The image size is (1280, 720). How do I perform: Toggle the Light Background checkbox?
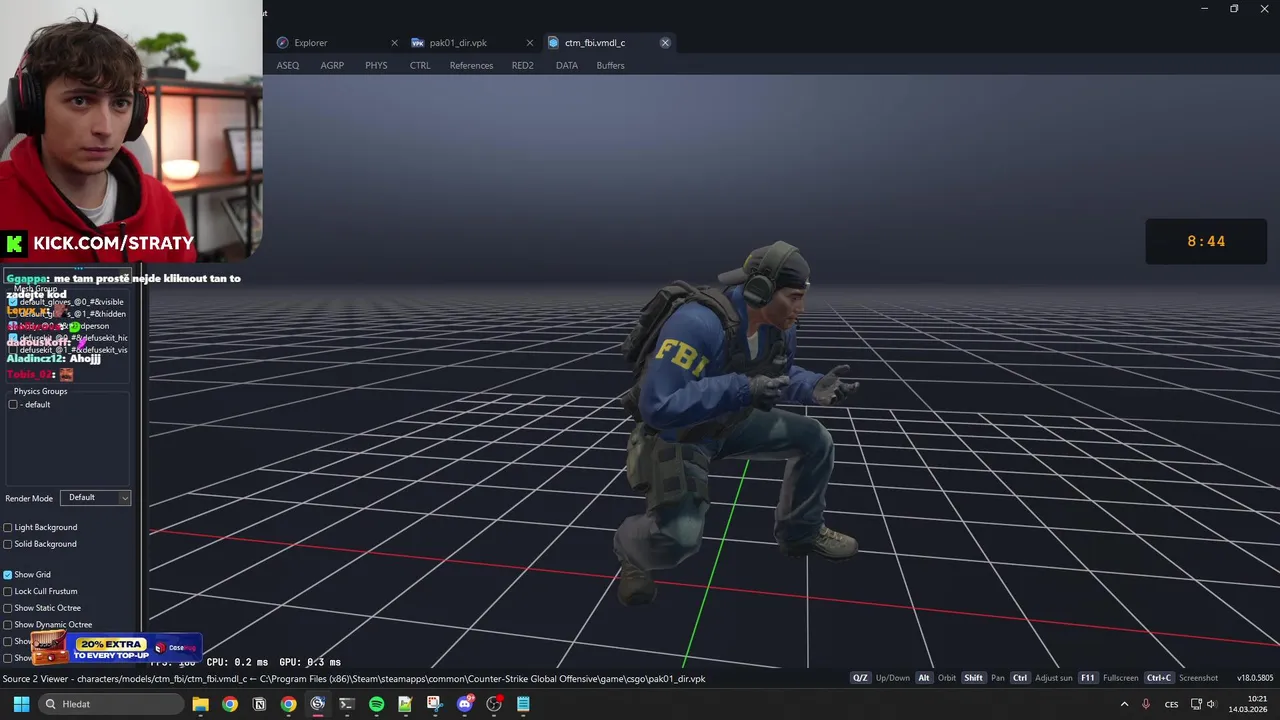pos(8,527)
